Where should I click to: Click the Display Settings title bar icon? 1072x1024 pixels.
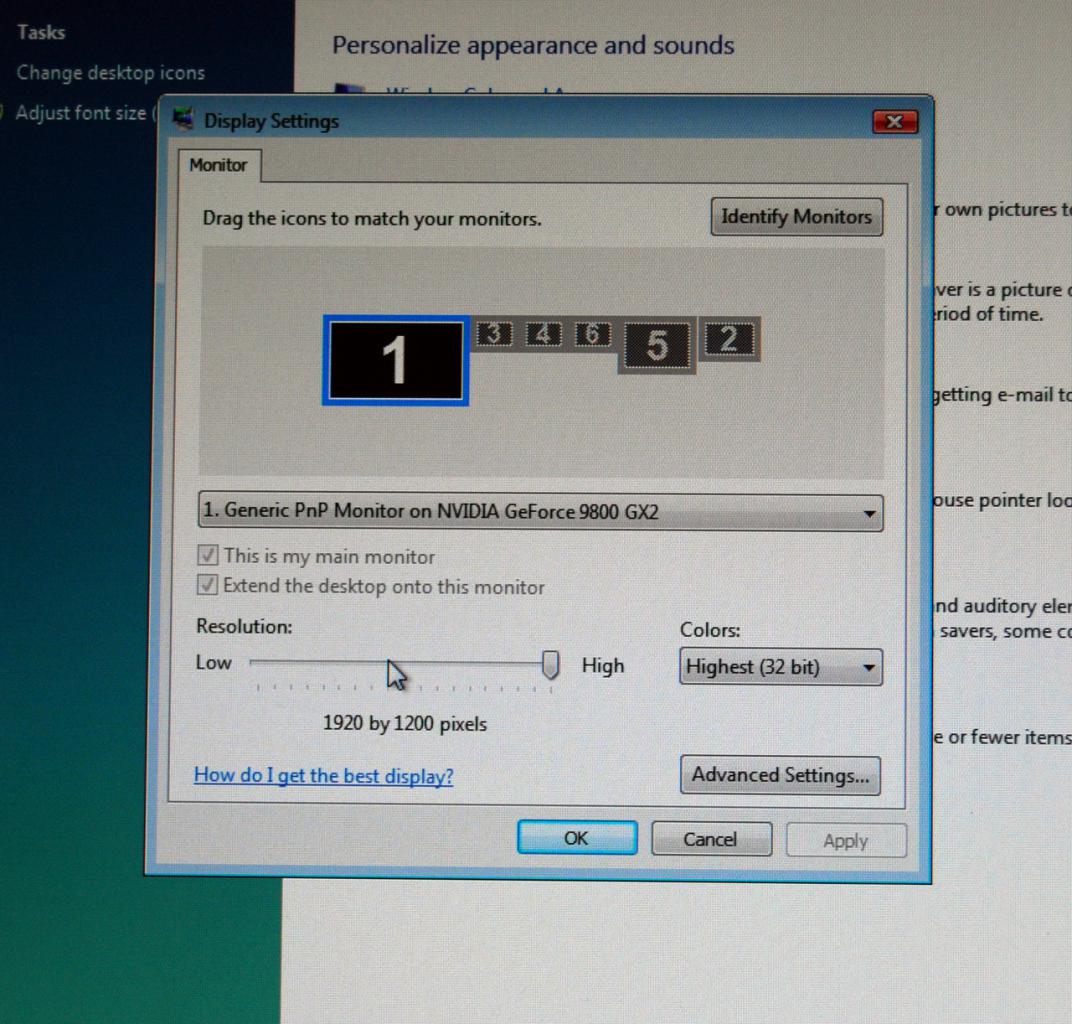click(x=183, y=120)
